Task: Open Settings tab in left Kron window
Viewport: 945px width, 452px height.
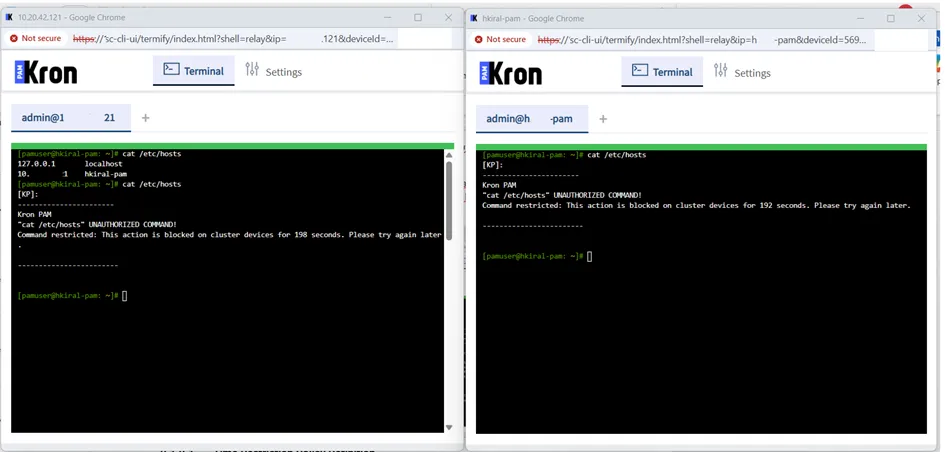Action: [274, 71]
